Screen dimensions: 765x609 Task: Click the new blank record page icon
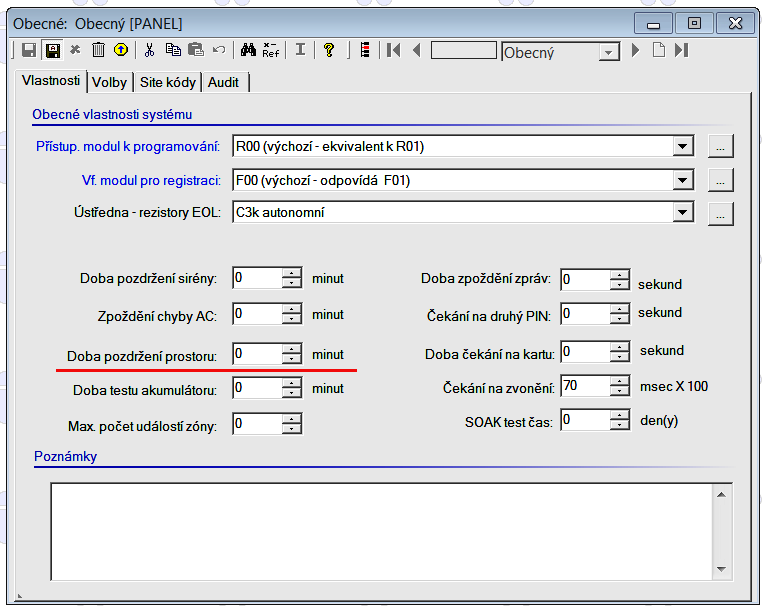click(658, 50)
